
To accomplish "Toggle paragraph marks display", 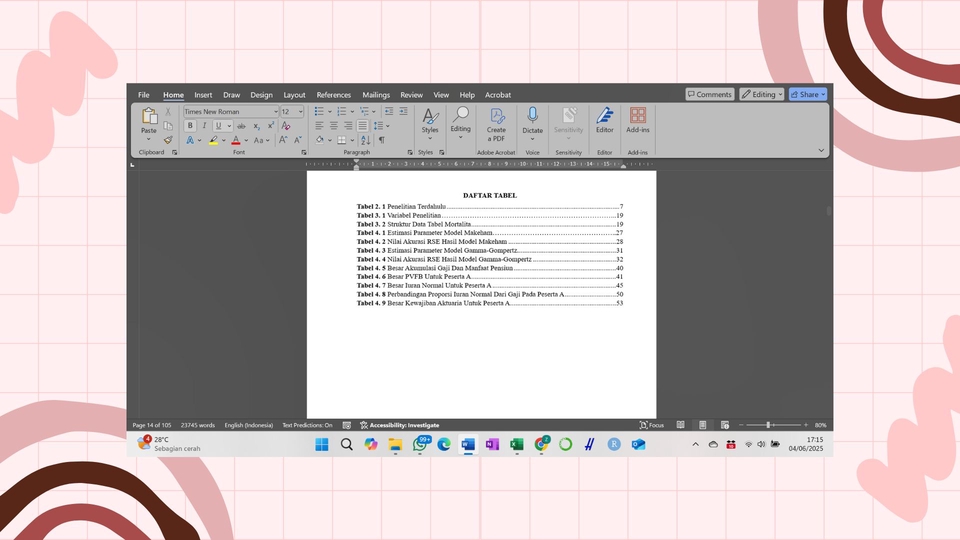I will [382, 140].
